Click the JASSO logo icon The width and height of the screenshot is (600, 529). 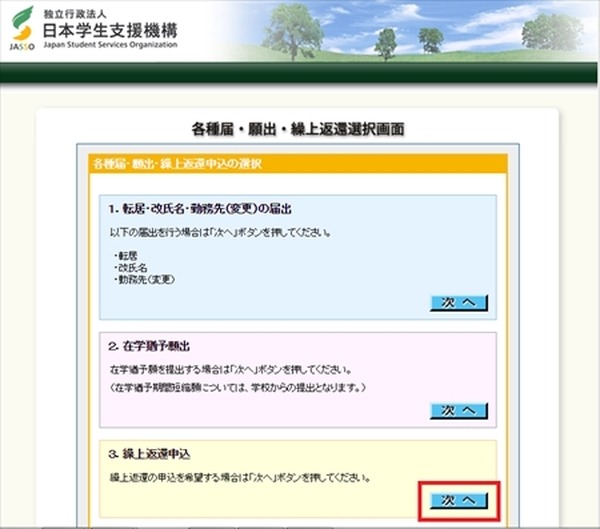coord(22,28)
